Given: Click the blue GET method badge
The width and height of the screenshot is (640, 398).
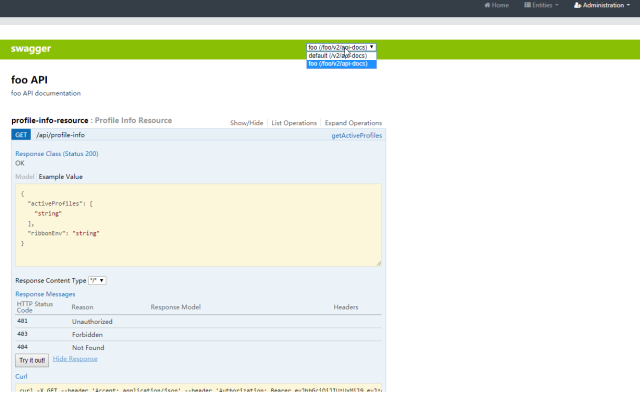Looking at the screenshot, I should click(x=21, y=135).
